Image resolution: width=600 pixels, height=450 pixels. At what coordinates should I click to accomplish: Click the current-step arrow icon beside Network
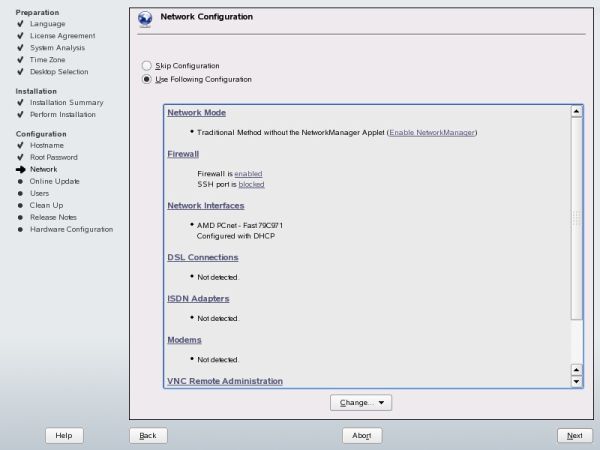21,169
